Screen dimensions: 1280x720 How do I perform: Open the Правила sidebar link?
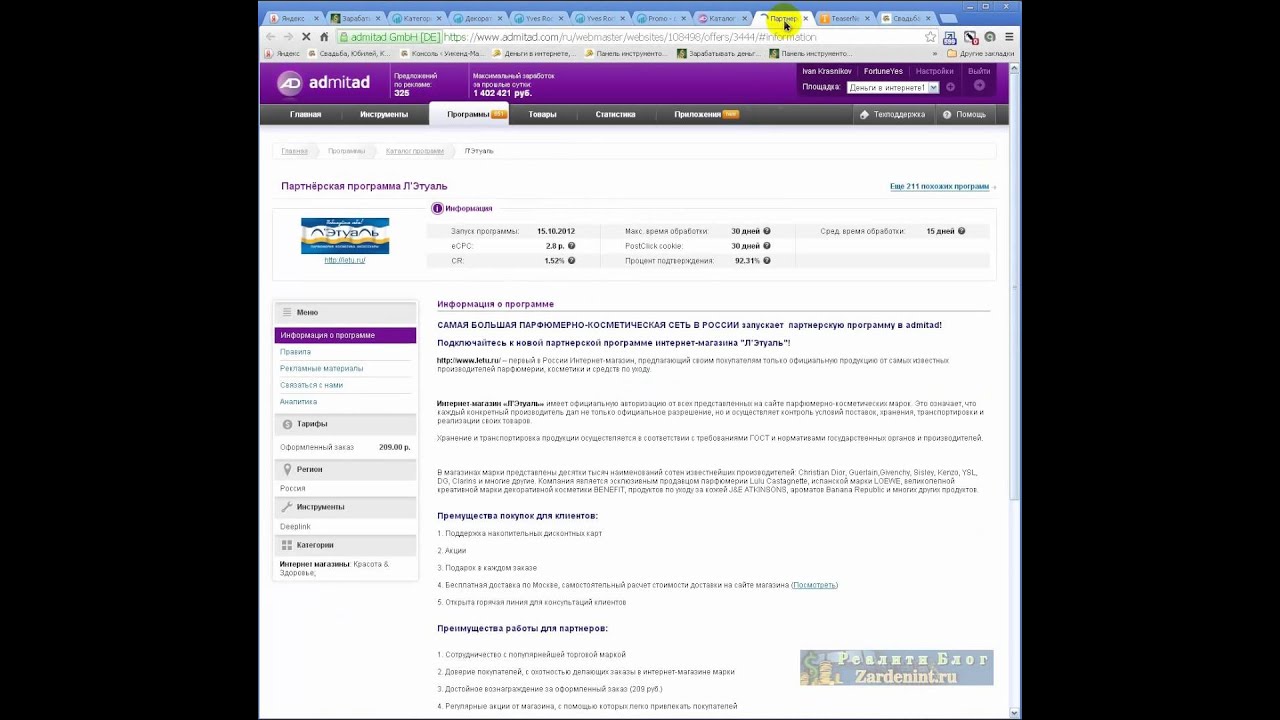pos(295,352)
